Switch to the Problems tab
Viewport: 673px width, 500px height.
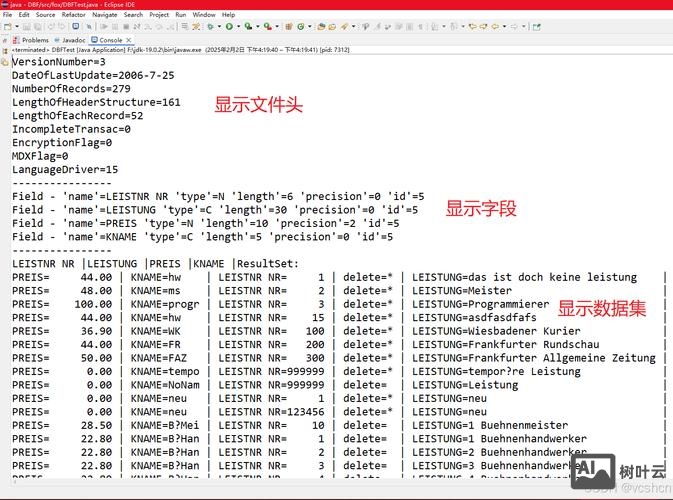(30, 40)
